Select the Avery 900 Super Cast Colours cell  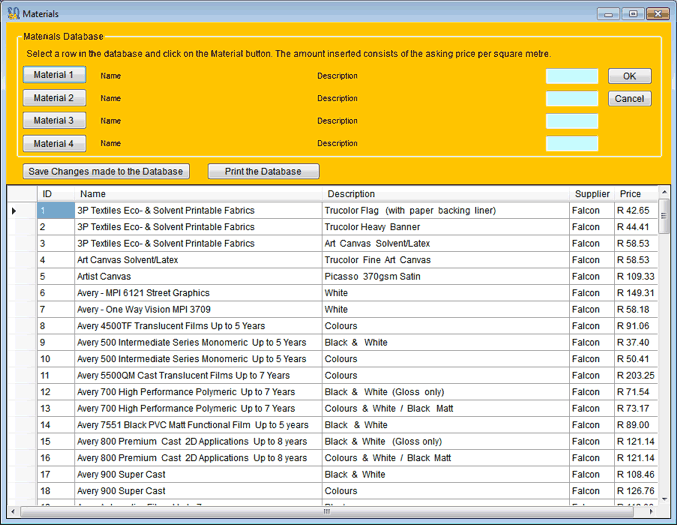(444, 491)
